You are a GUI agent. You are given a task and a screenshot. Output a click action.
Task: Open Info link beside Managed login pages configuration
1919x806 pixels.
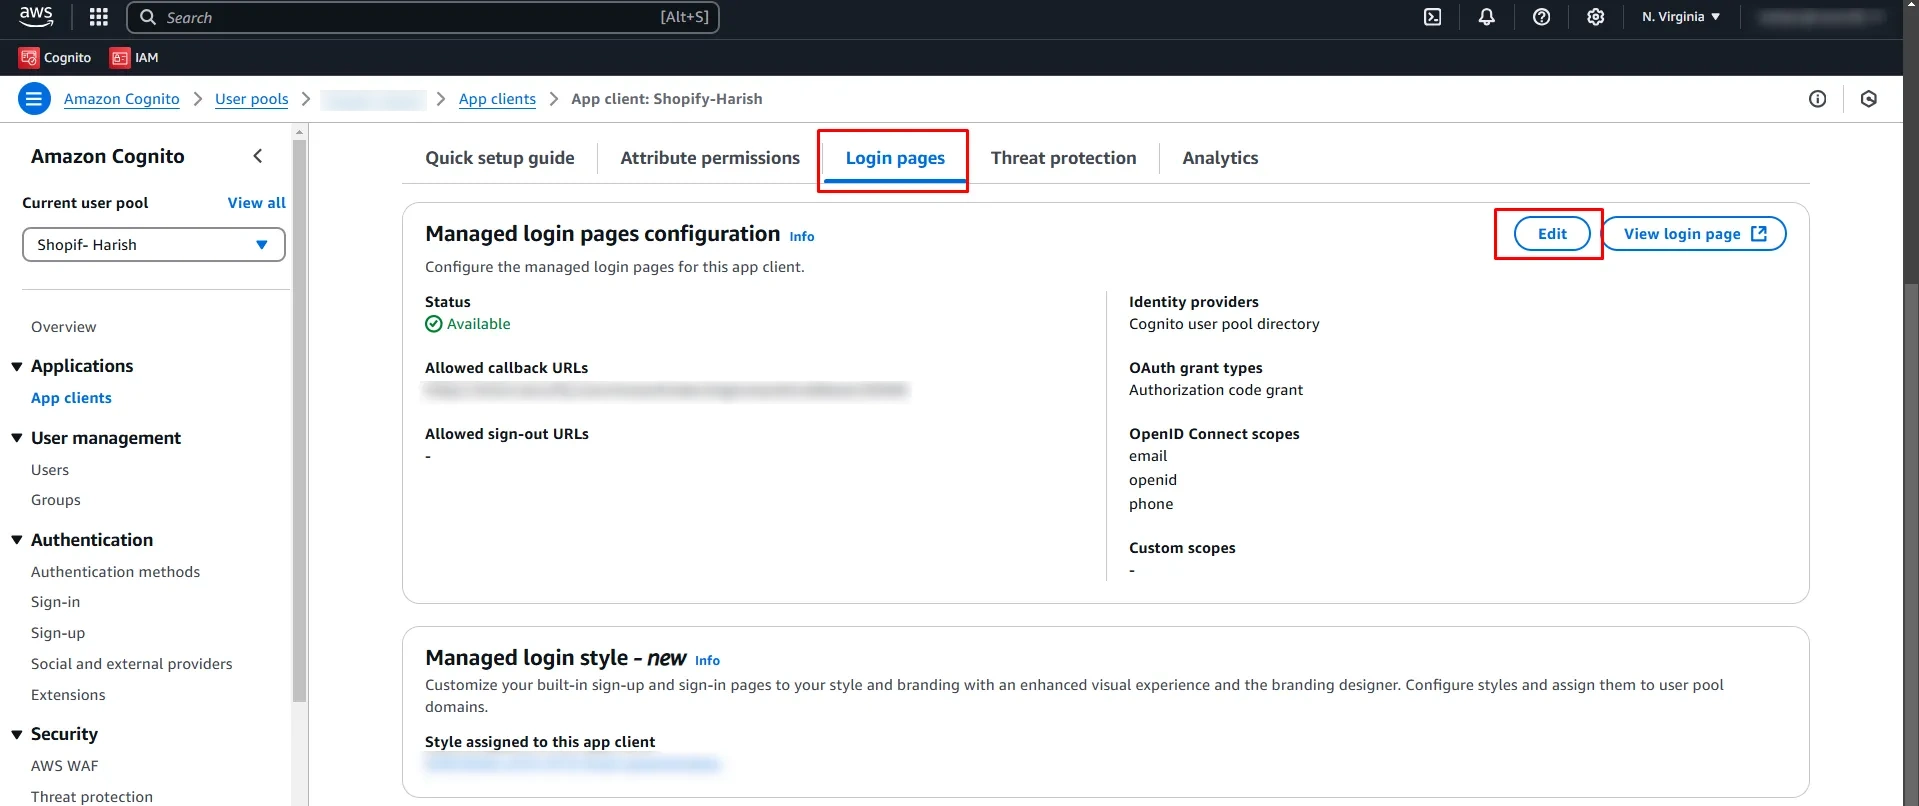coord(802,237)
